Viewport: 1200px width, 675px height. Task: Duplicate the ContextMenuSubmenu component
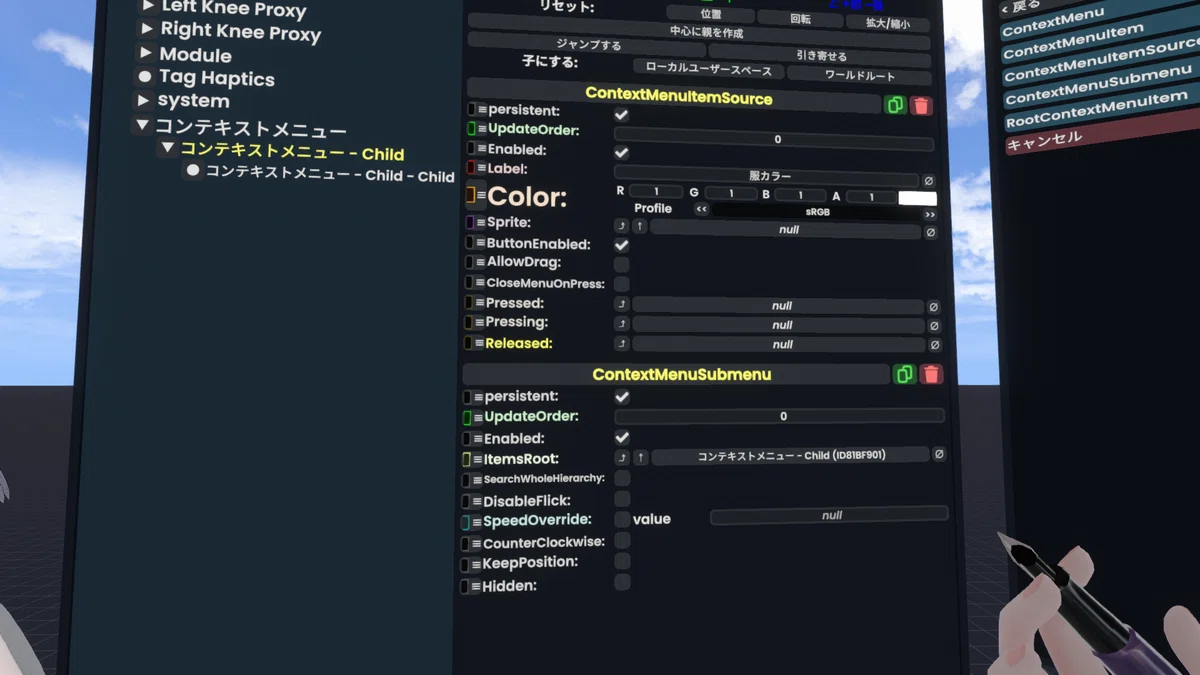coord(904,374)
